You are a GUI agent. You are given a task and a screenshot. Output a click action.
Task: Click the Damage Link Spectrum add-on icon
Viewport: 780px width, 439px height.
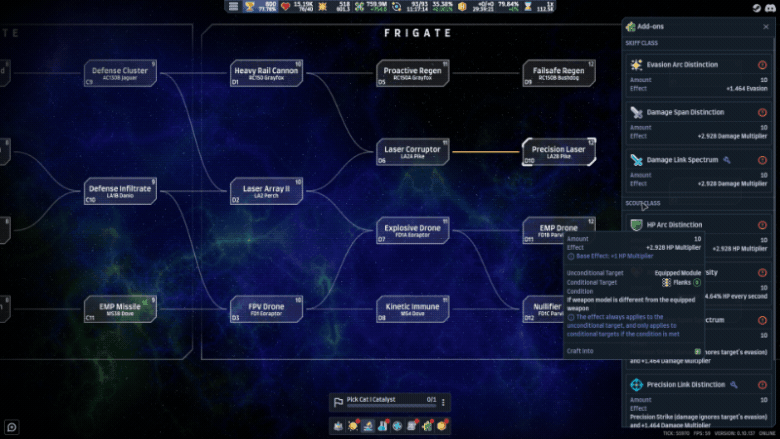pyautogui.click(x=637, y=160)
